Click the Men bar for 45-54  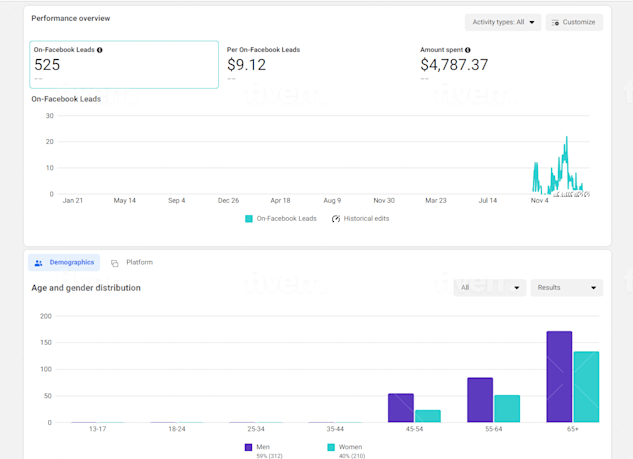401,408
